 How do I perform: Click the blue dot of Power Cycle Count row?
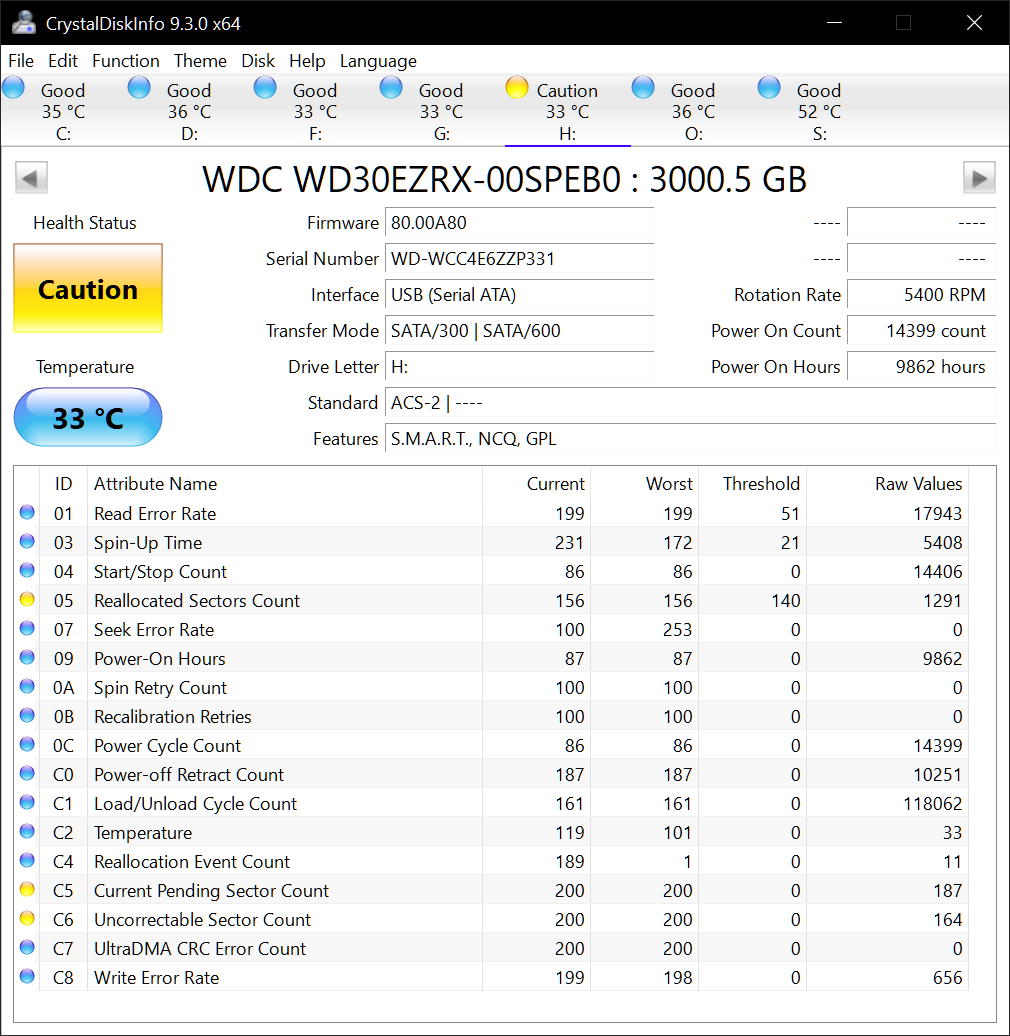27,745
